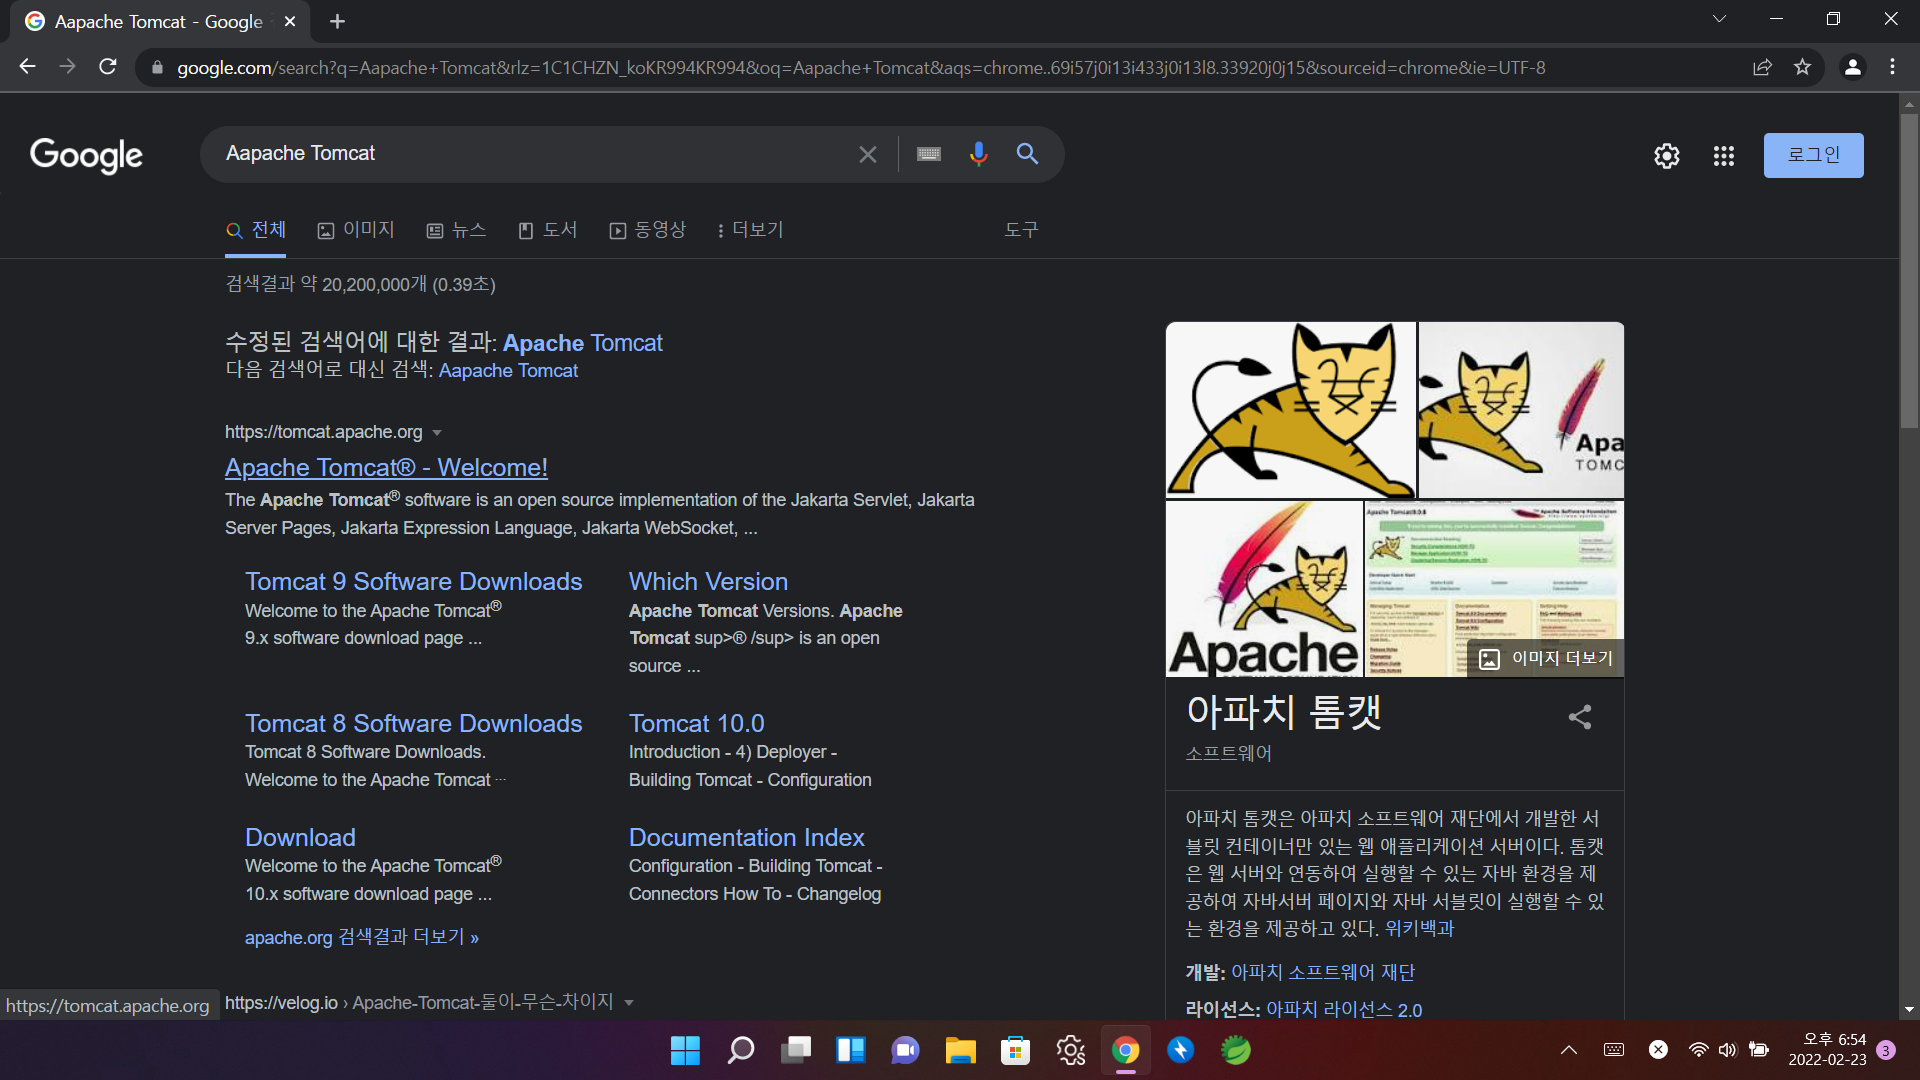Click the share page icon in address bar
The width and height of the screenshot is (1920, 1080).
(1762, 67)
